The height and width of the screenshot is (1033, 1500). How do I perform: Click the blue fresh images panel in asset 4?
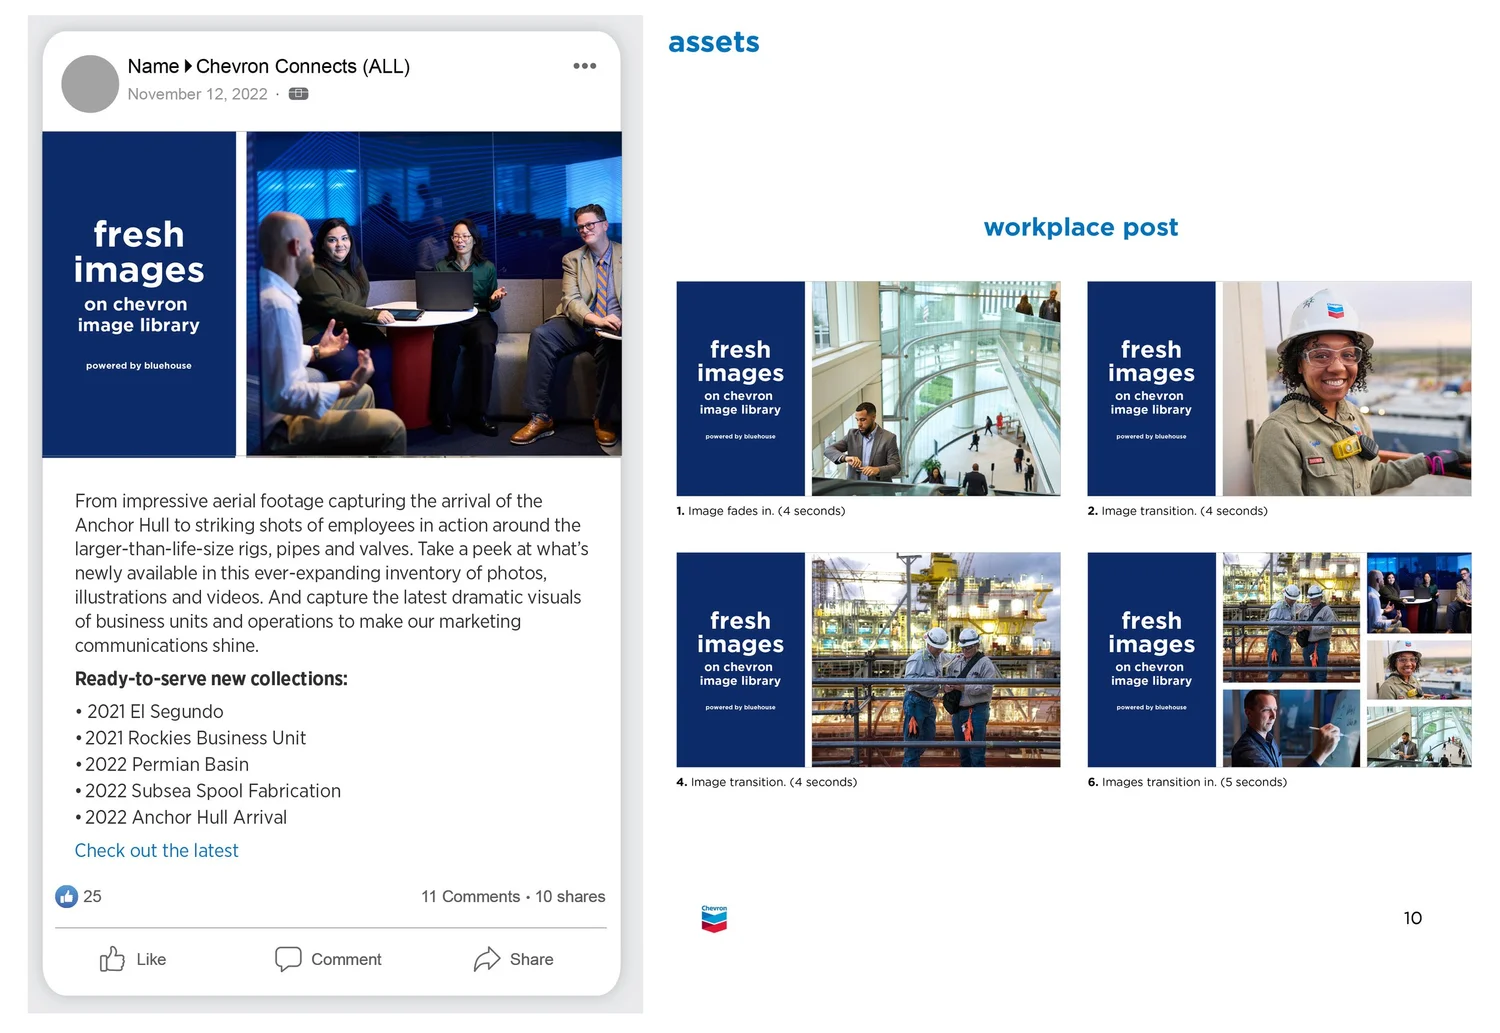click(x=741, y=660)
